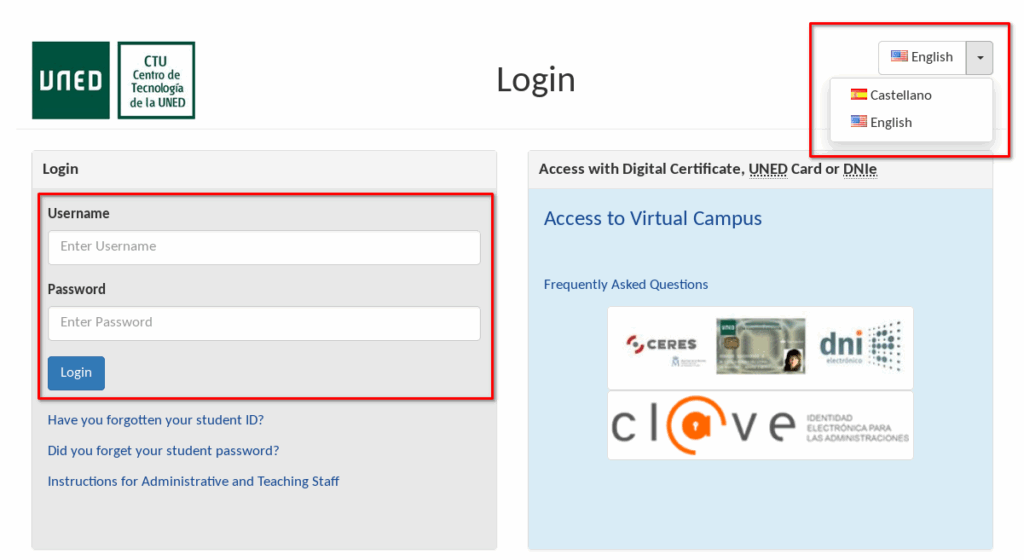1024x560 pixels.
Task: Open Instructions for Administrative and Teaching Staff
Action: (193, 482)
